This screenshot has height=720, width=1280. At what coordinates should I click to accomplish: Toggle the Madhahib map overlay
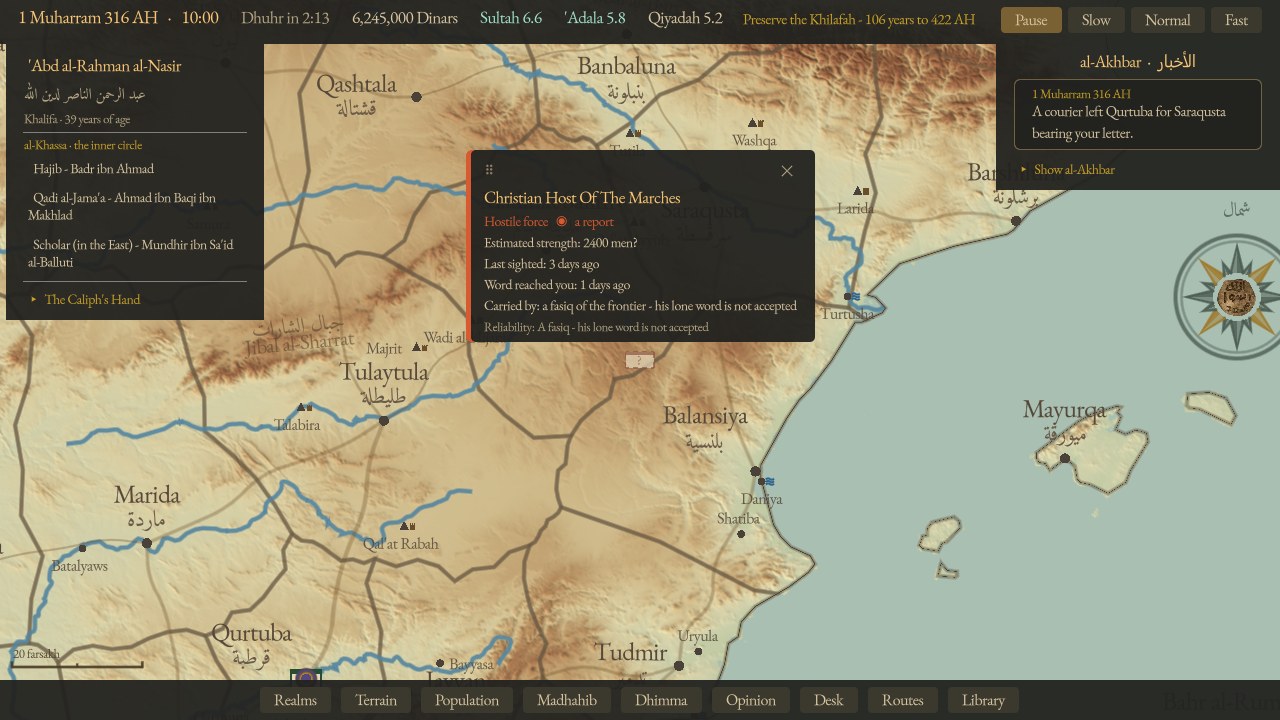click(567, 700)
